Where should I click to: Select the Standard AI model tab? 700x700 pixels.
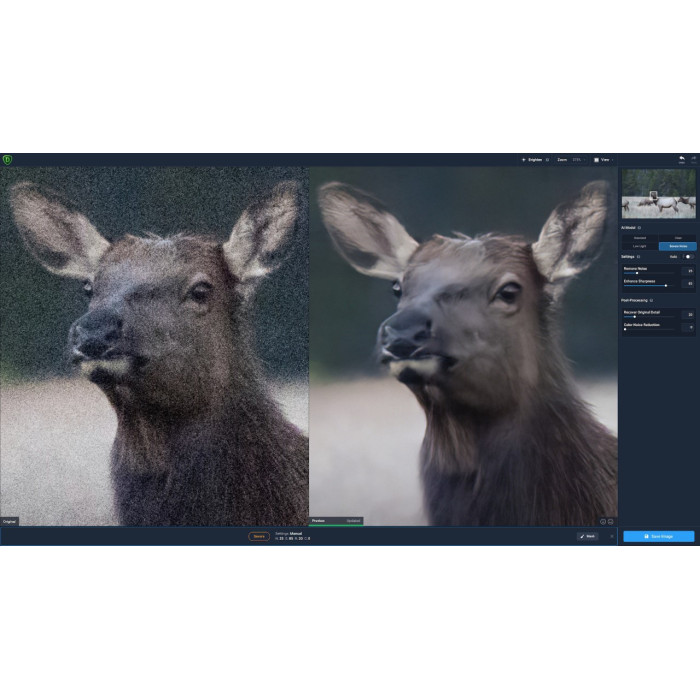(639, 238)
